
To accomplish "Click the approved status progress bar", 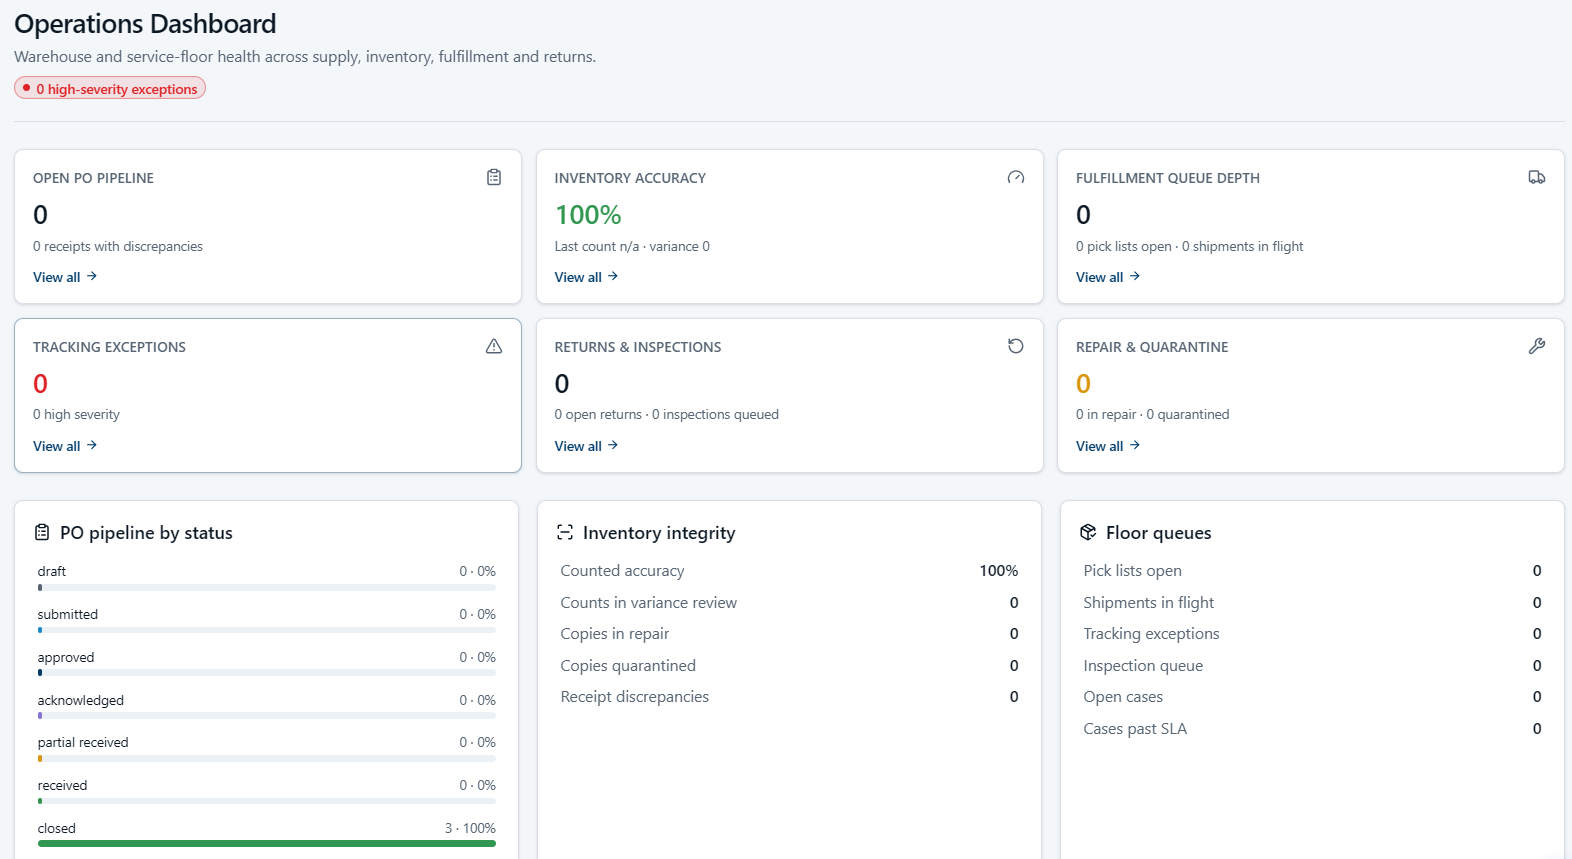I will click(x=267, y=673).
